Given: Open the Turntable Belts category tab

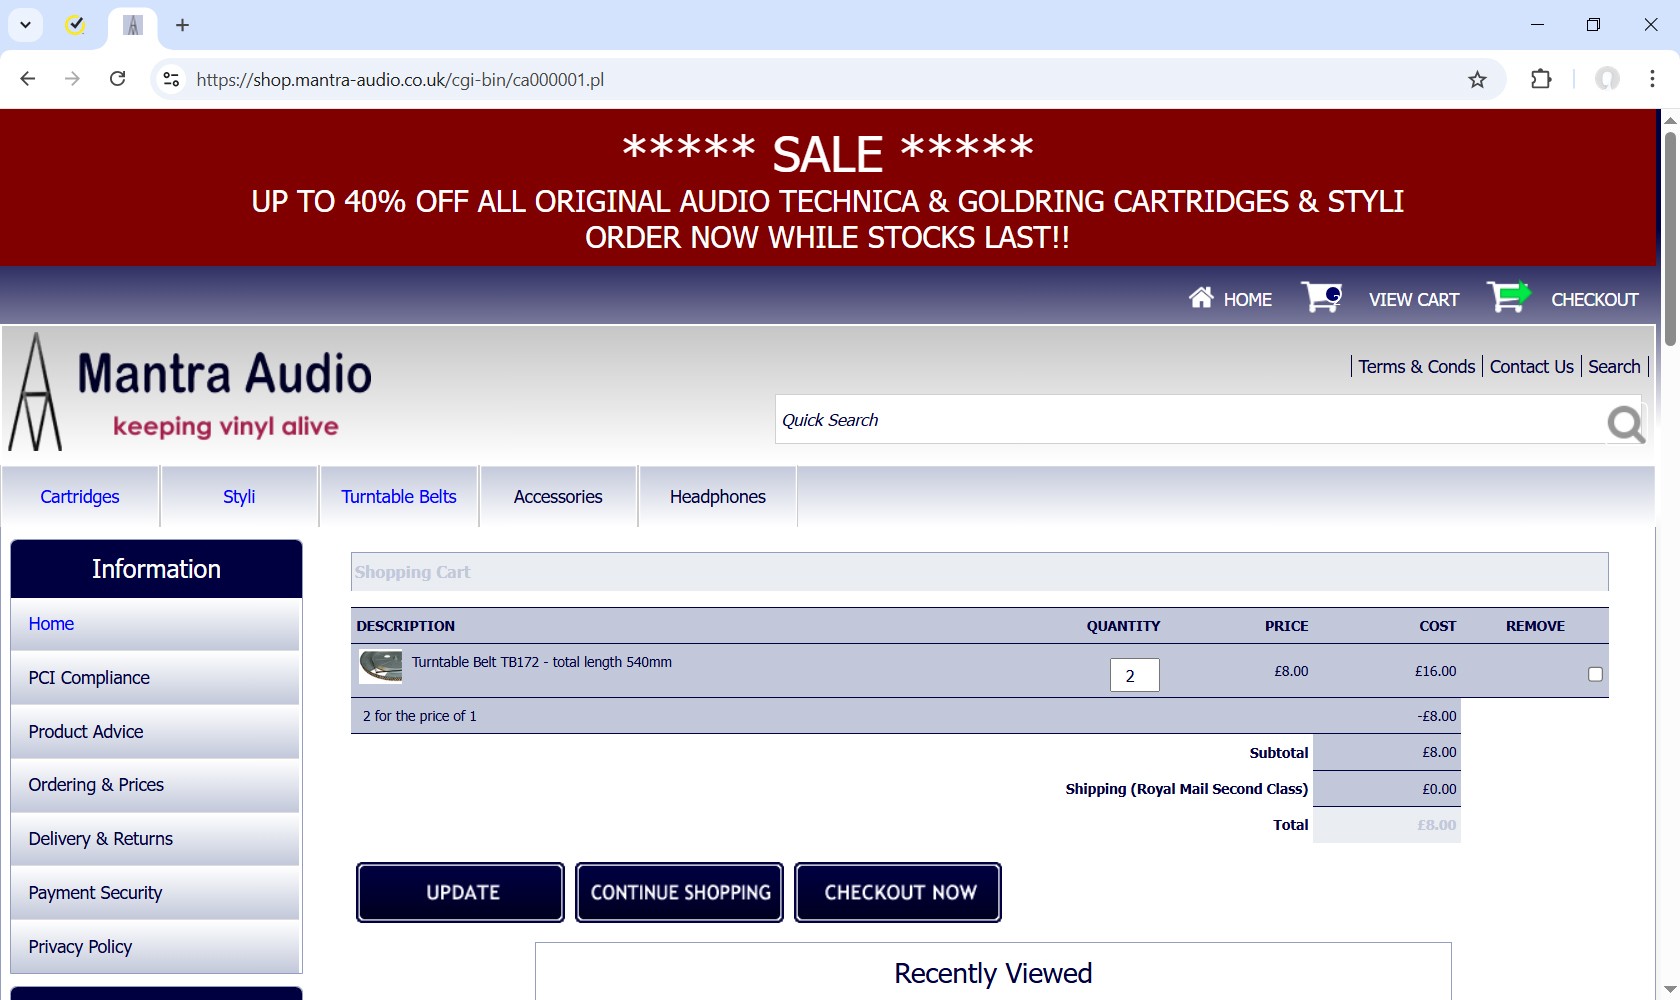Looking at the screenshot, I should tap(398, 497).
